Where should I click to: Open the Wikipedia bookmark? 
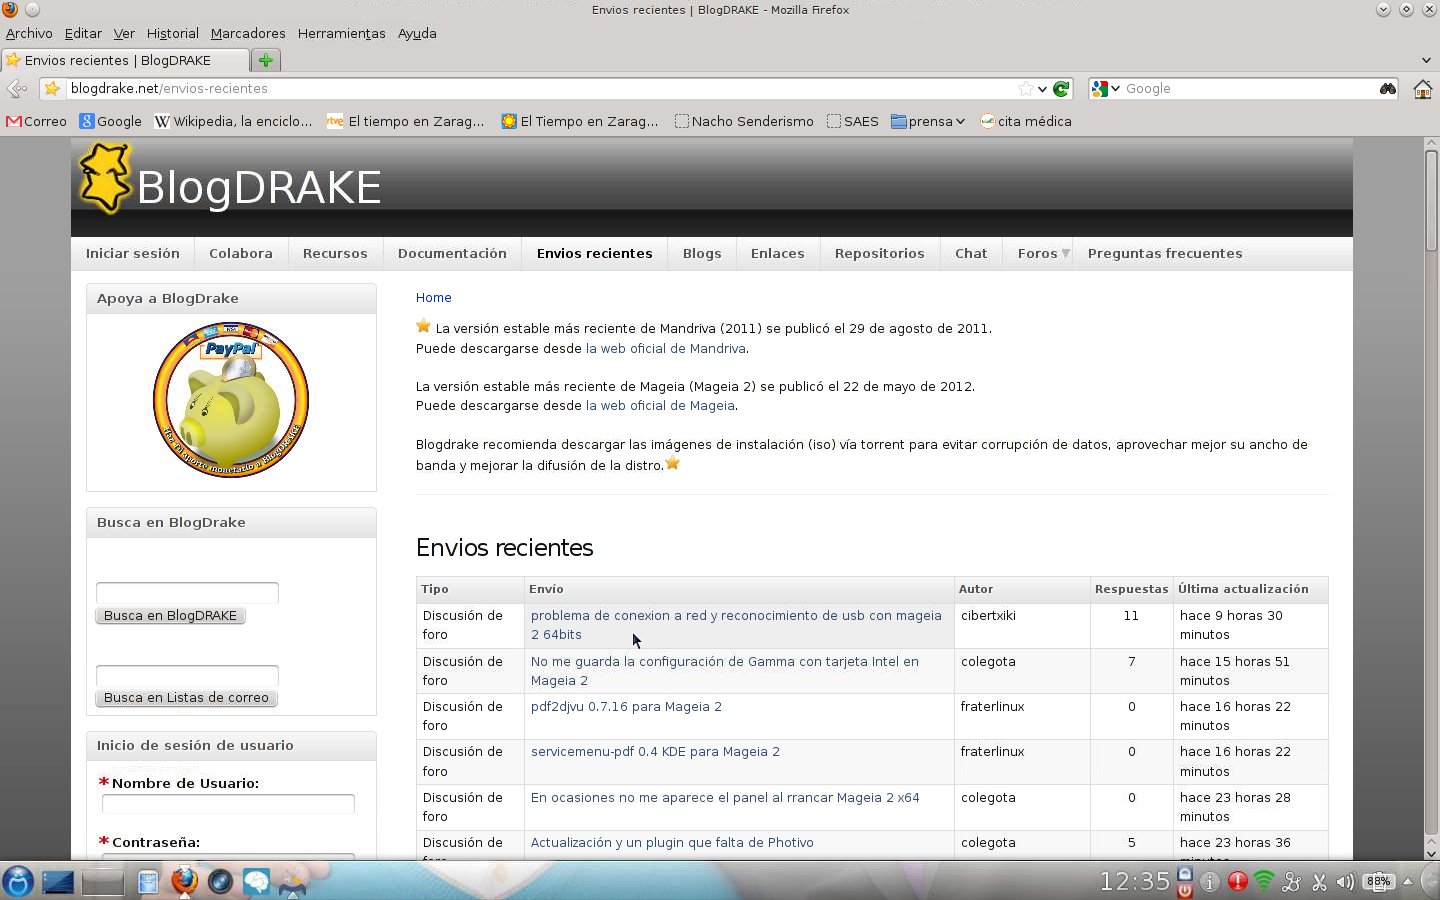[233, 121]
